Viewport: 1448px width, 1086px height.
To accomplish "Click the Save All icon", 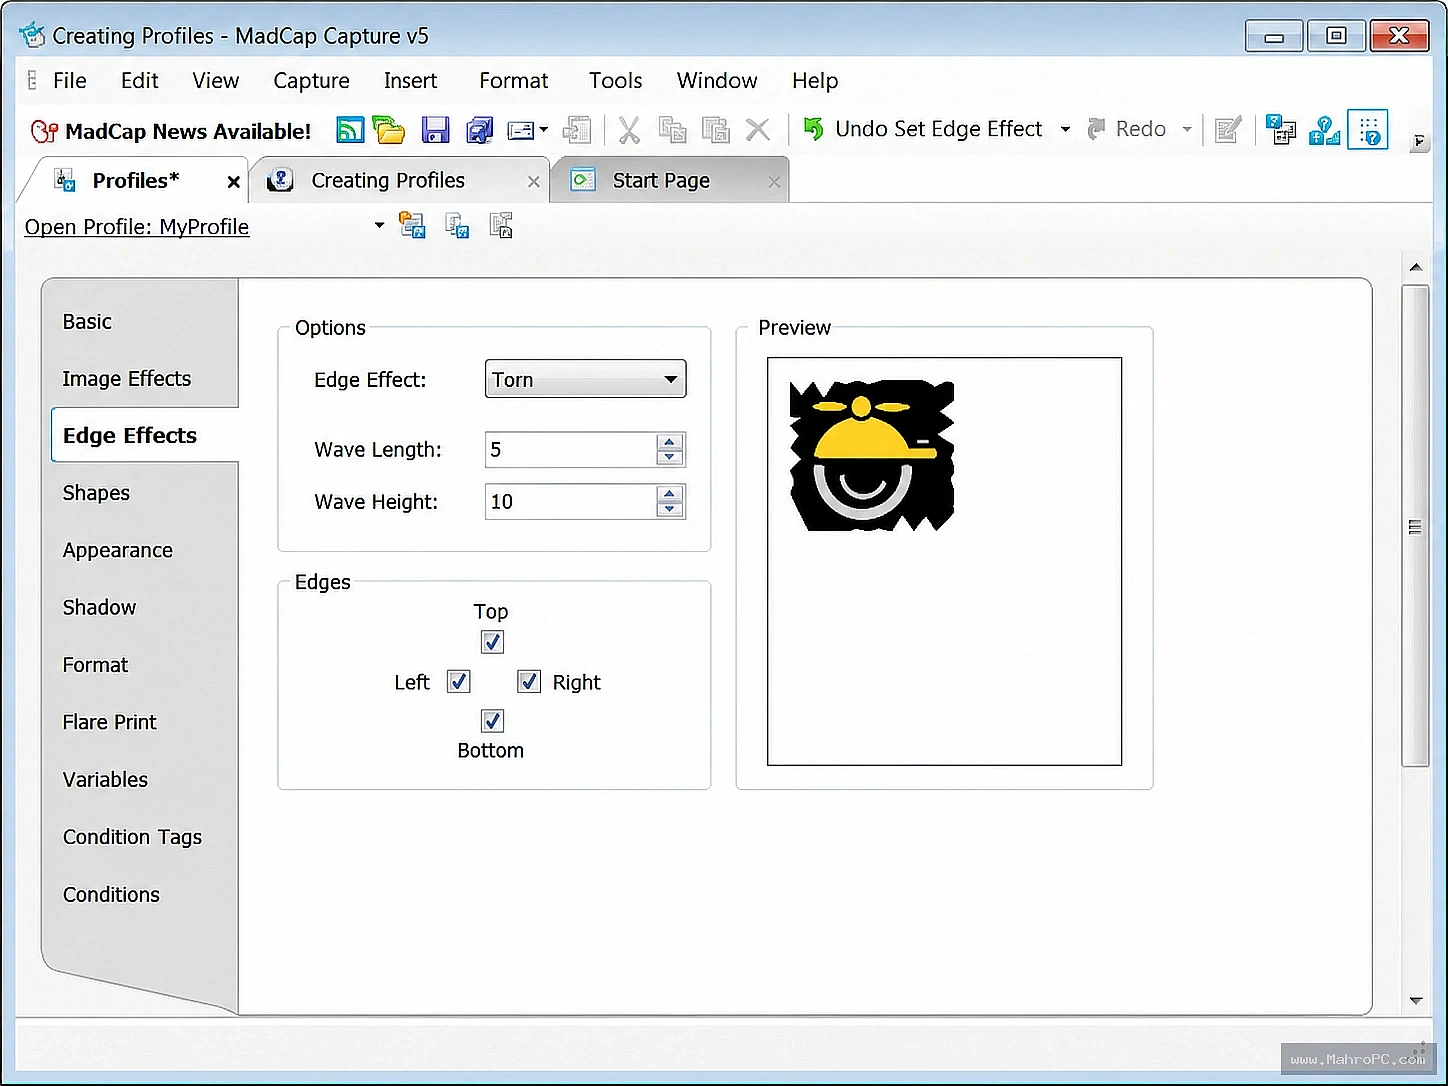I will pyautogui.click(x=480, y=130).
